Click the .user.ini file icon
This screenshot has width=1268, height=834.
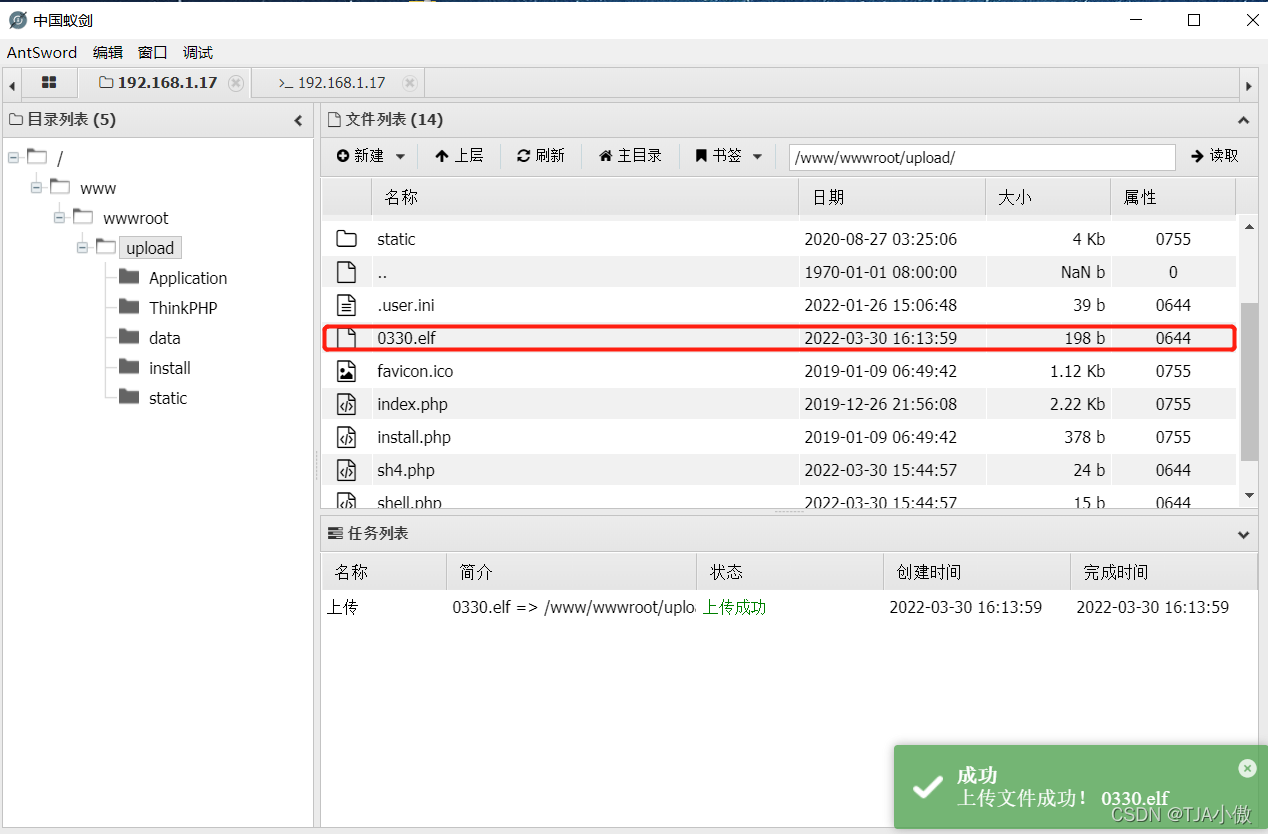(346, 305)
